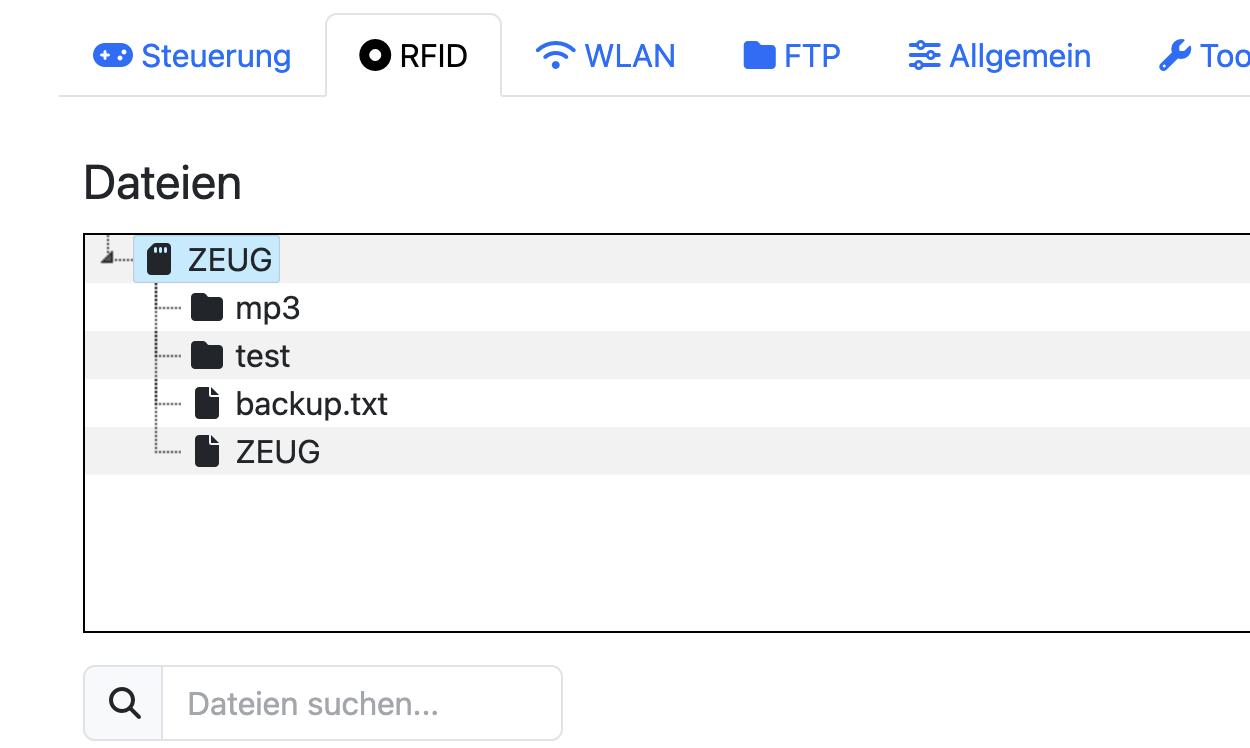Click the Allgemein sliders icon
This screenshot has width=1250, height=748.
924,56
